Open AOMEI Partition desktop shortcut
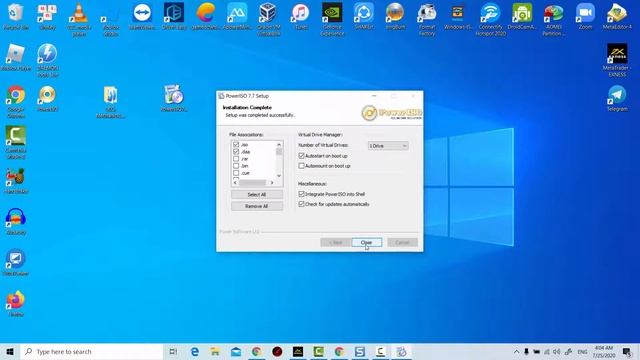Image resolution: width=640 pixels, height=360 pixels. click(553, 19)
